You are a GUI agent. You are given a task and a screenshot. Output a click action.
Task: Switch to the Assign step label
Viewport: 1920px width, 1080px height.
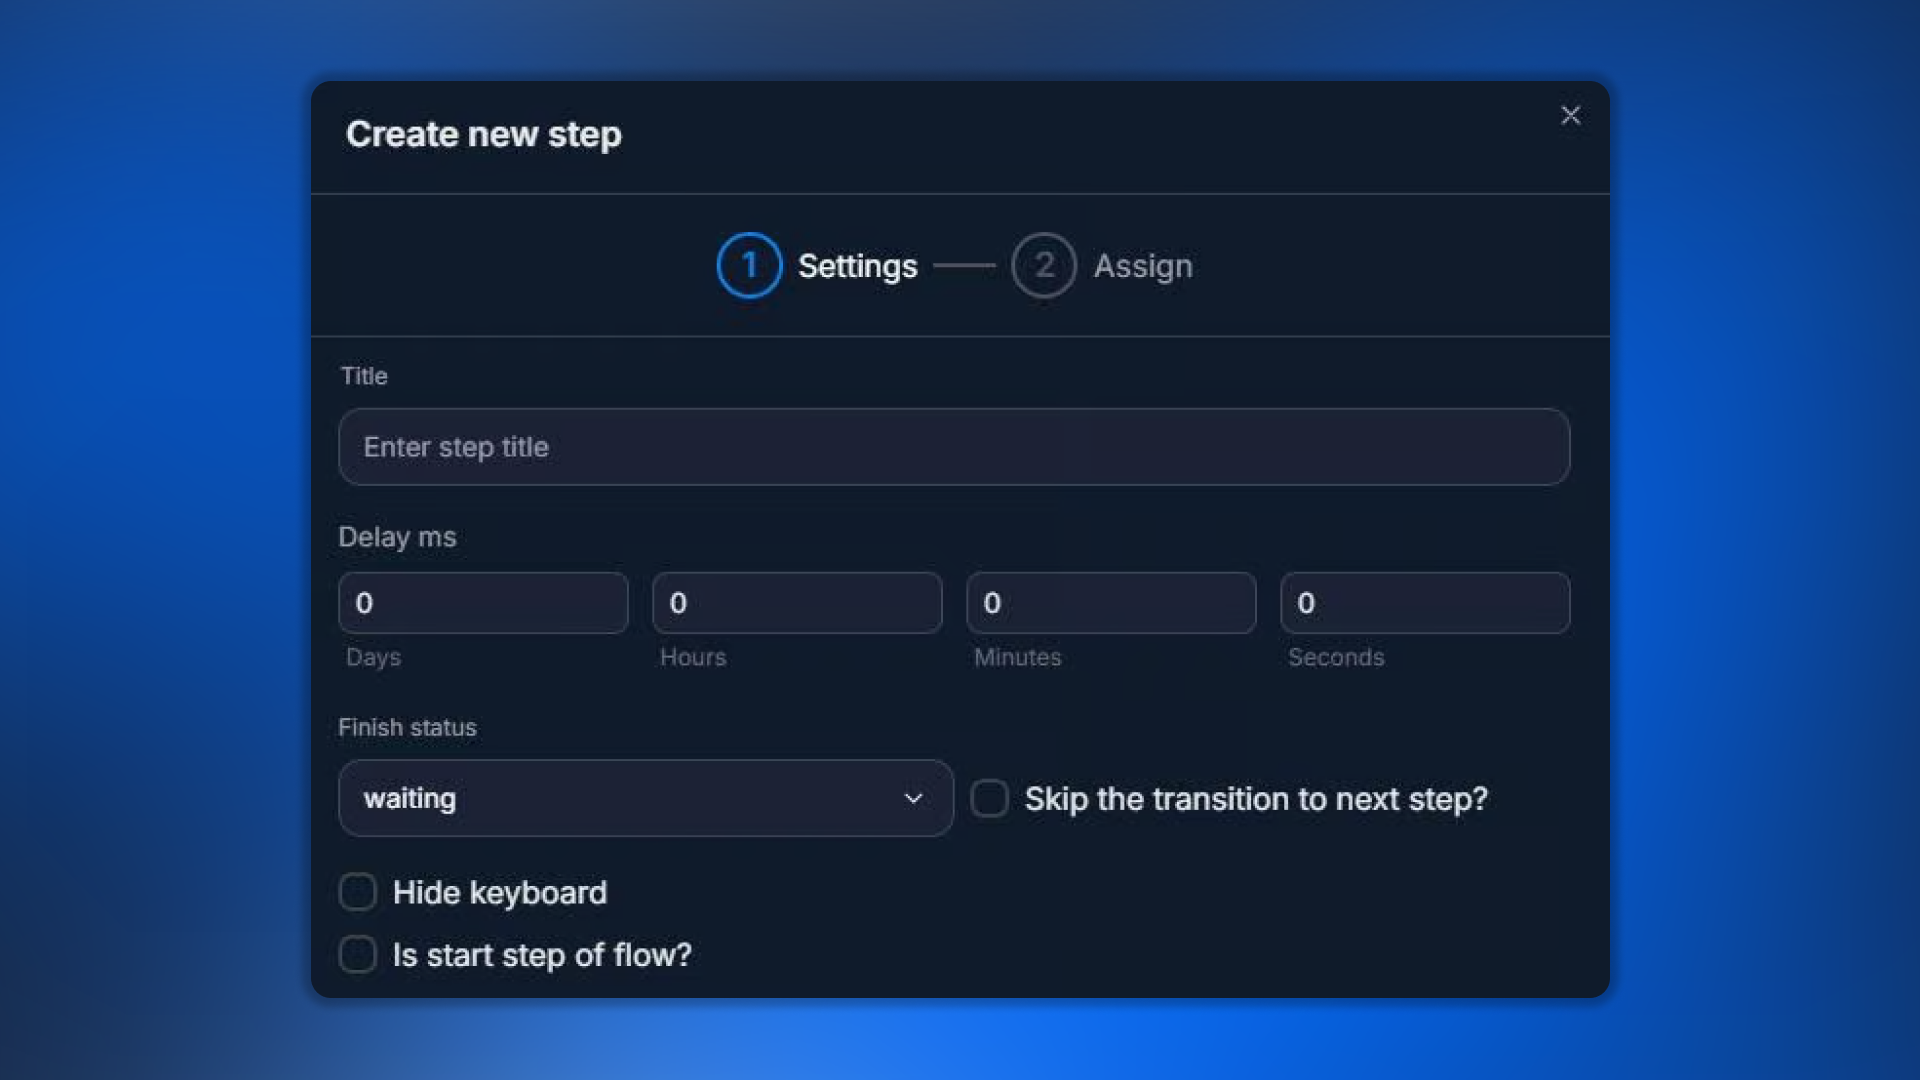pos(1143,266)
